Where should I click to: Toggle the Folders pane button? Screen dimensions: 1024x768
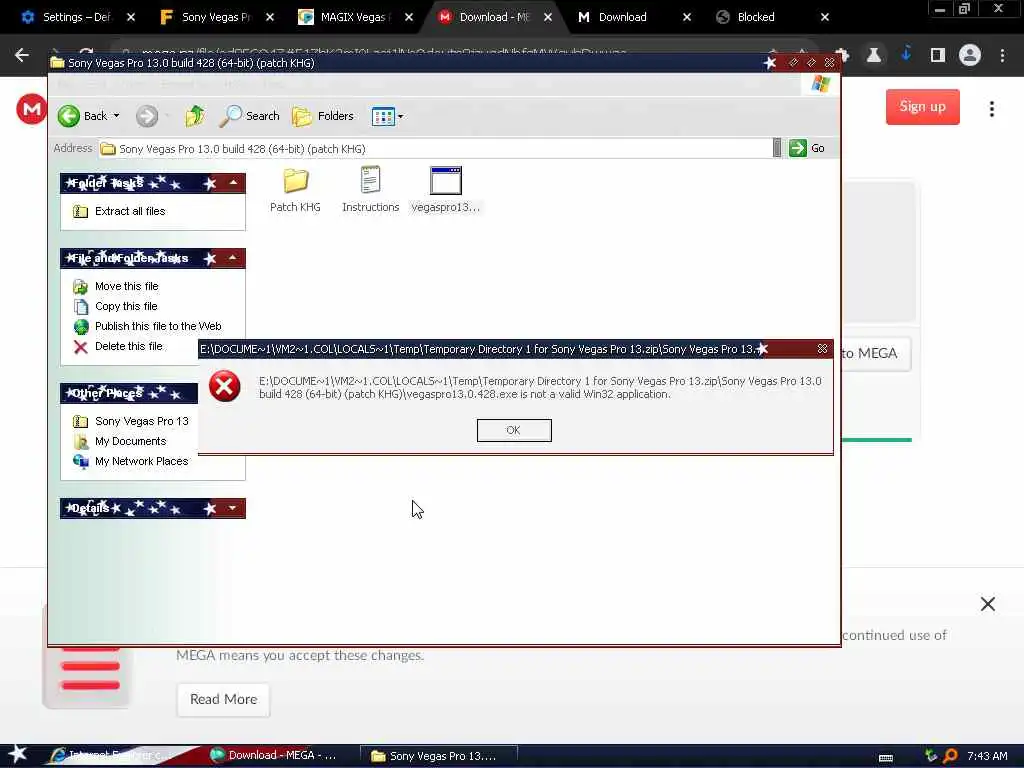(x=323, y=116)
